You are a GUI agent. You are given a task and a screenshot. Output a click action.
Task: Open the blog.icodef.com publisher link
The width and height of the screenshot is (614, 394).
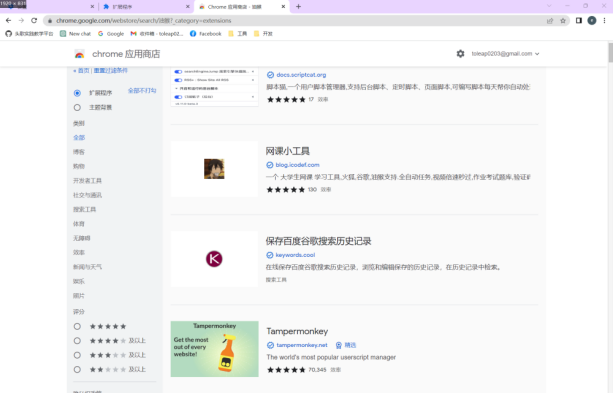pos(297,165)
